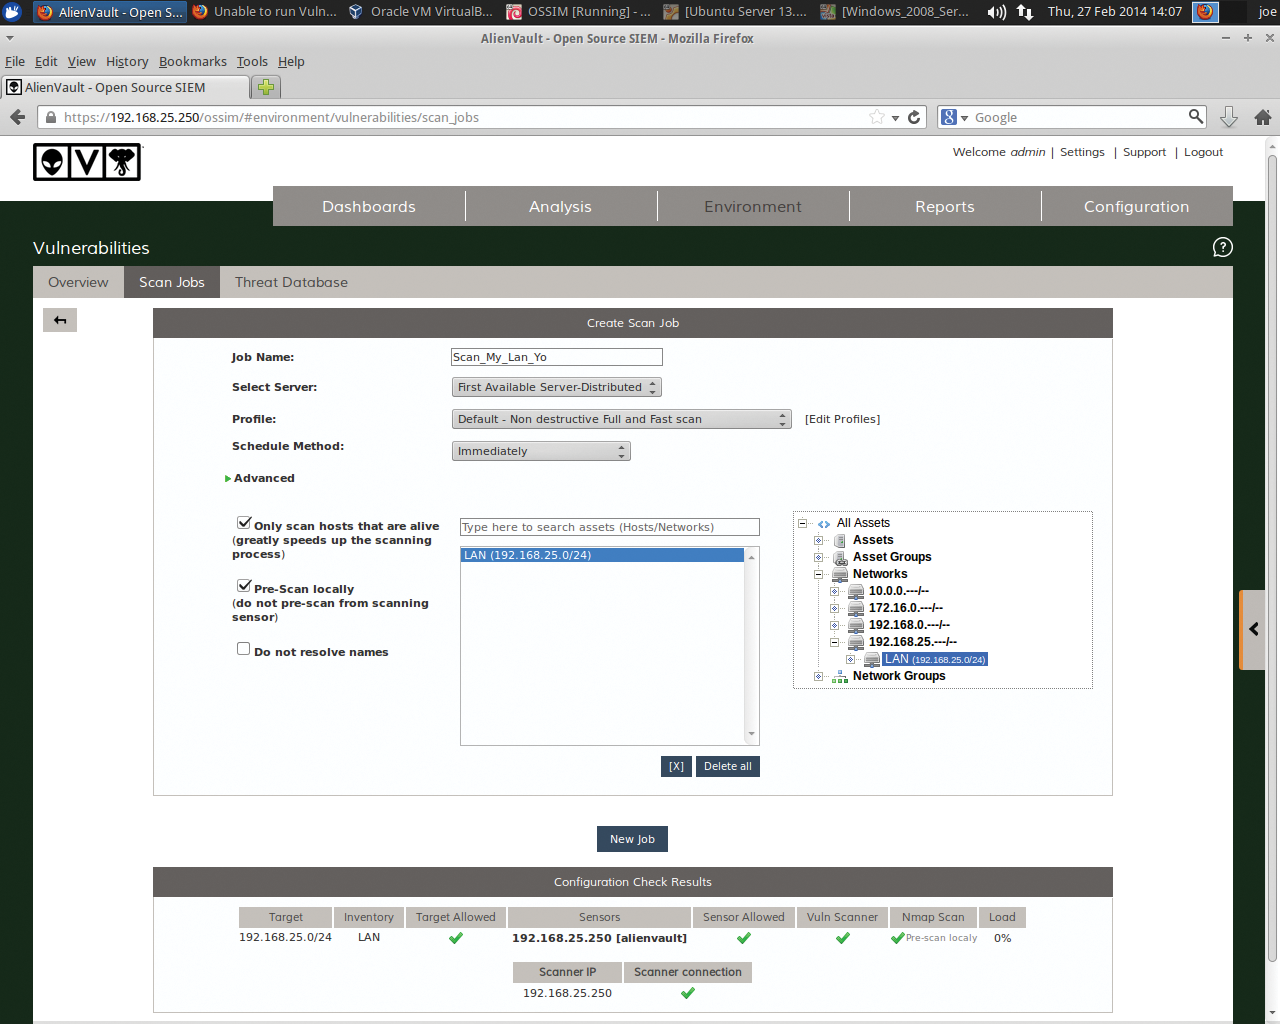Viewport: 1280px width, 1024px height.
Task: Open the Profile dropdown list
Action: (621, 419)
